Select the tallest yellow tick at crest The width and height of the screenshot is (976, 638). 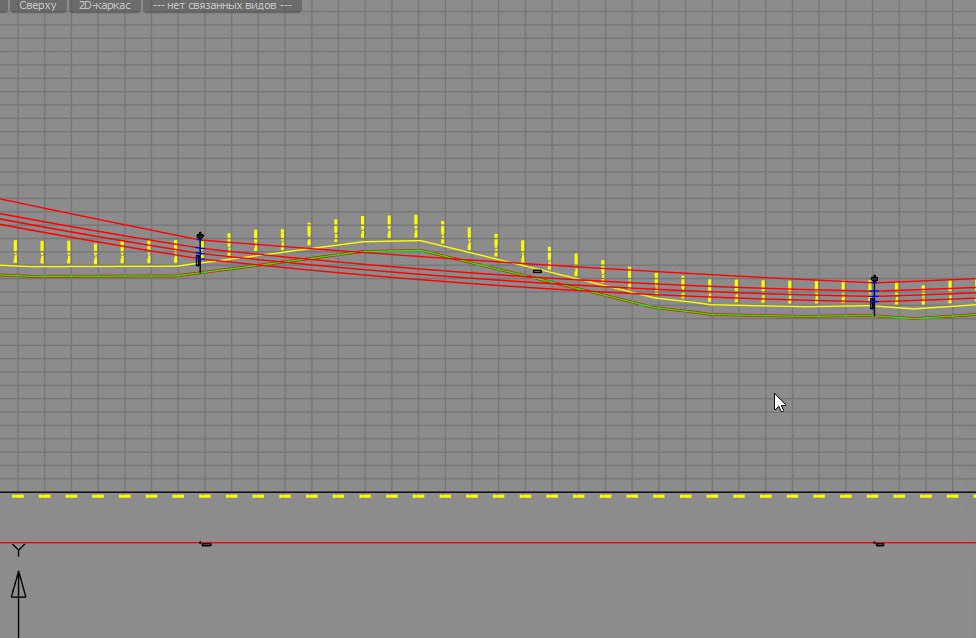click(416, 225)
